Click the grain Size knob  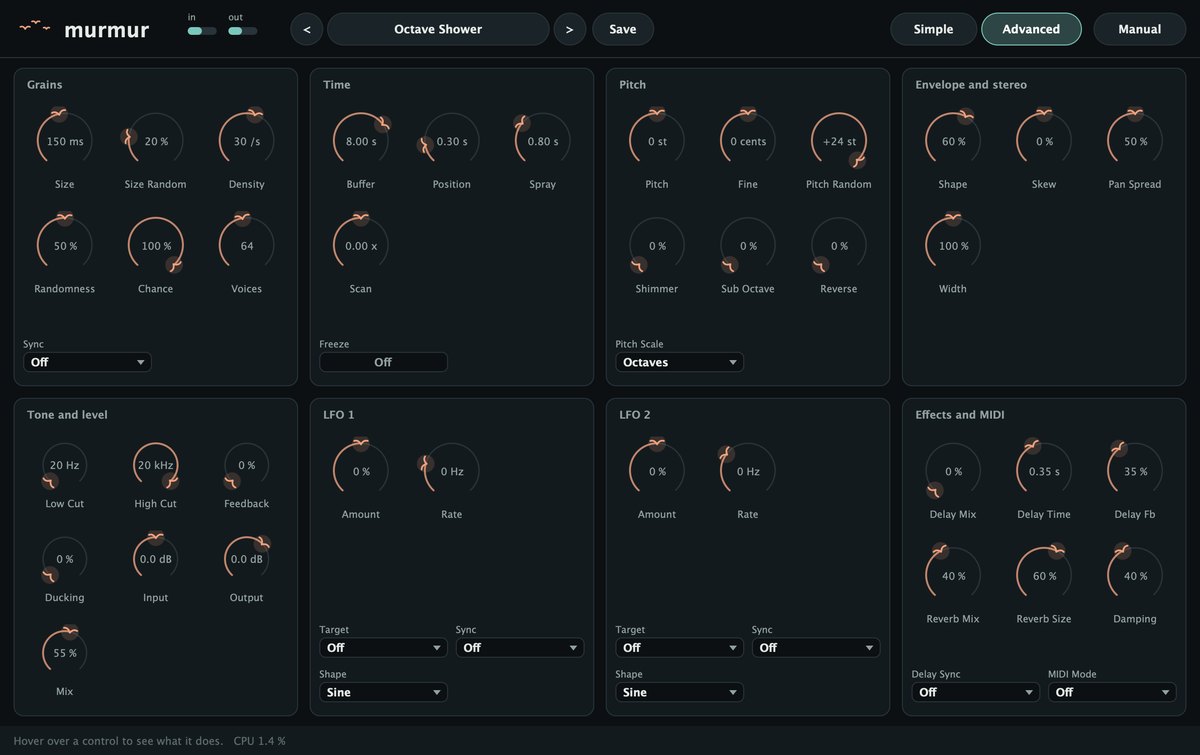click(65, 141)
